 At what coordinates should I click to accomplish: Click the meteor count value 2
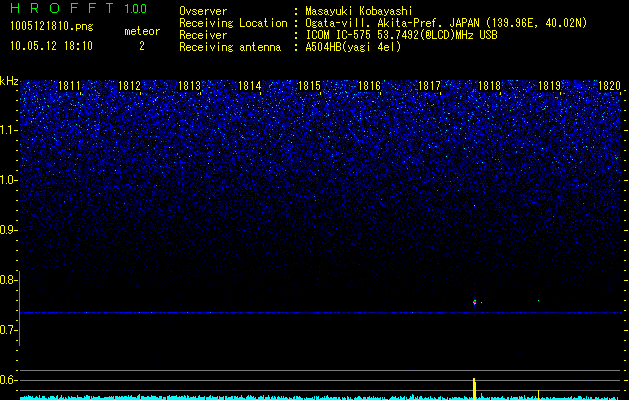(142, 46)
